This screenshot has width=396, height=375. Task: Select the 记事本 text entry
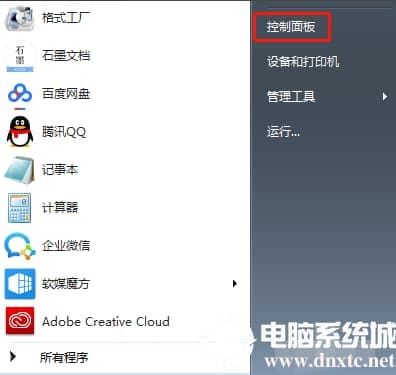pos(60,170)
